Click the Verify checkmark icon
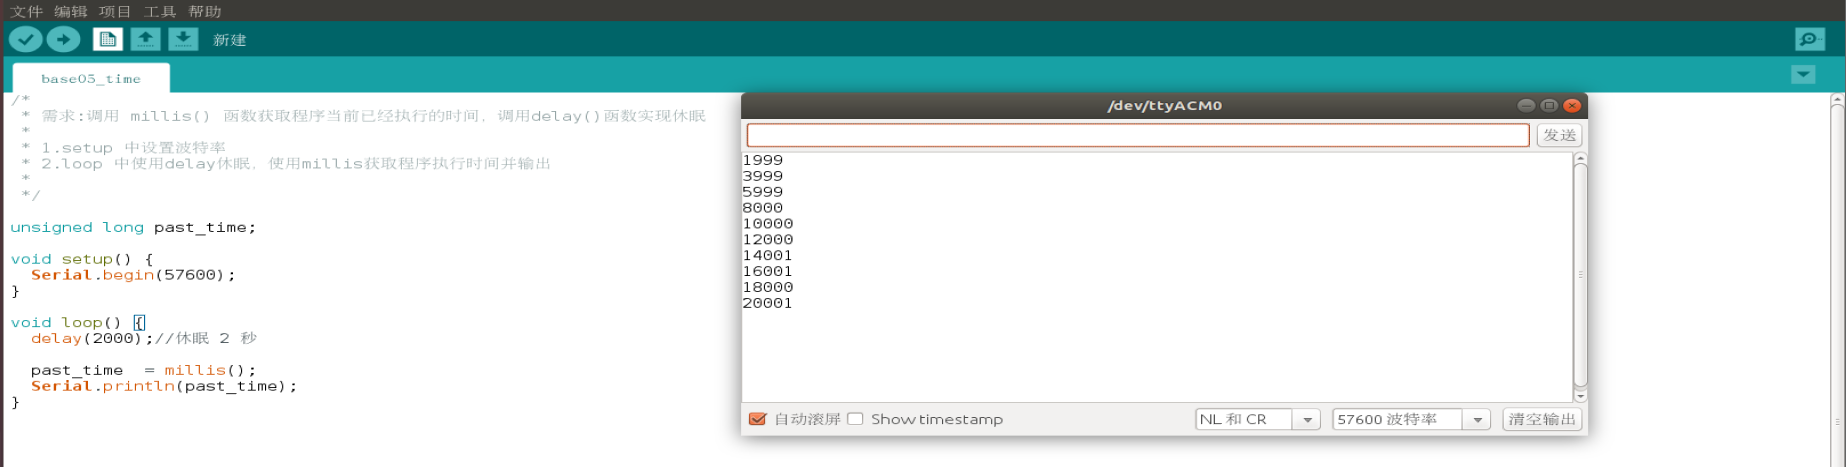The image size is (1846, 467). tap(26, 39)
